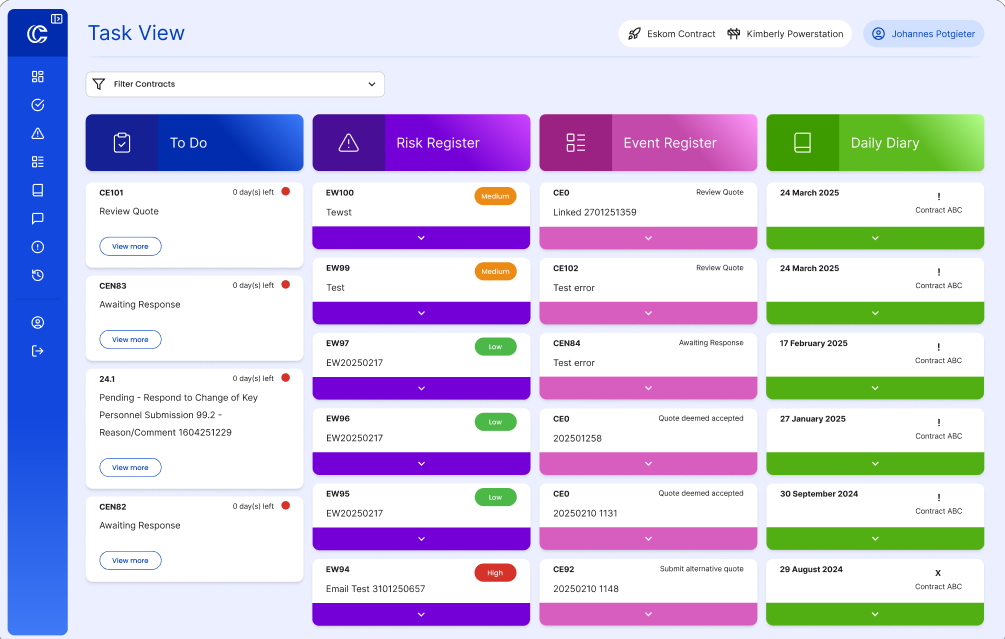The height and width of the screenshot is (639, 1005).
Task: Click the red status dot on CEN83
Action: (x=286, y=285)
